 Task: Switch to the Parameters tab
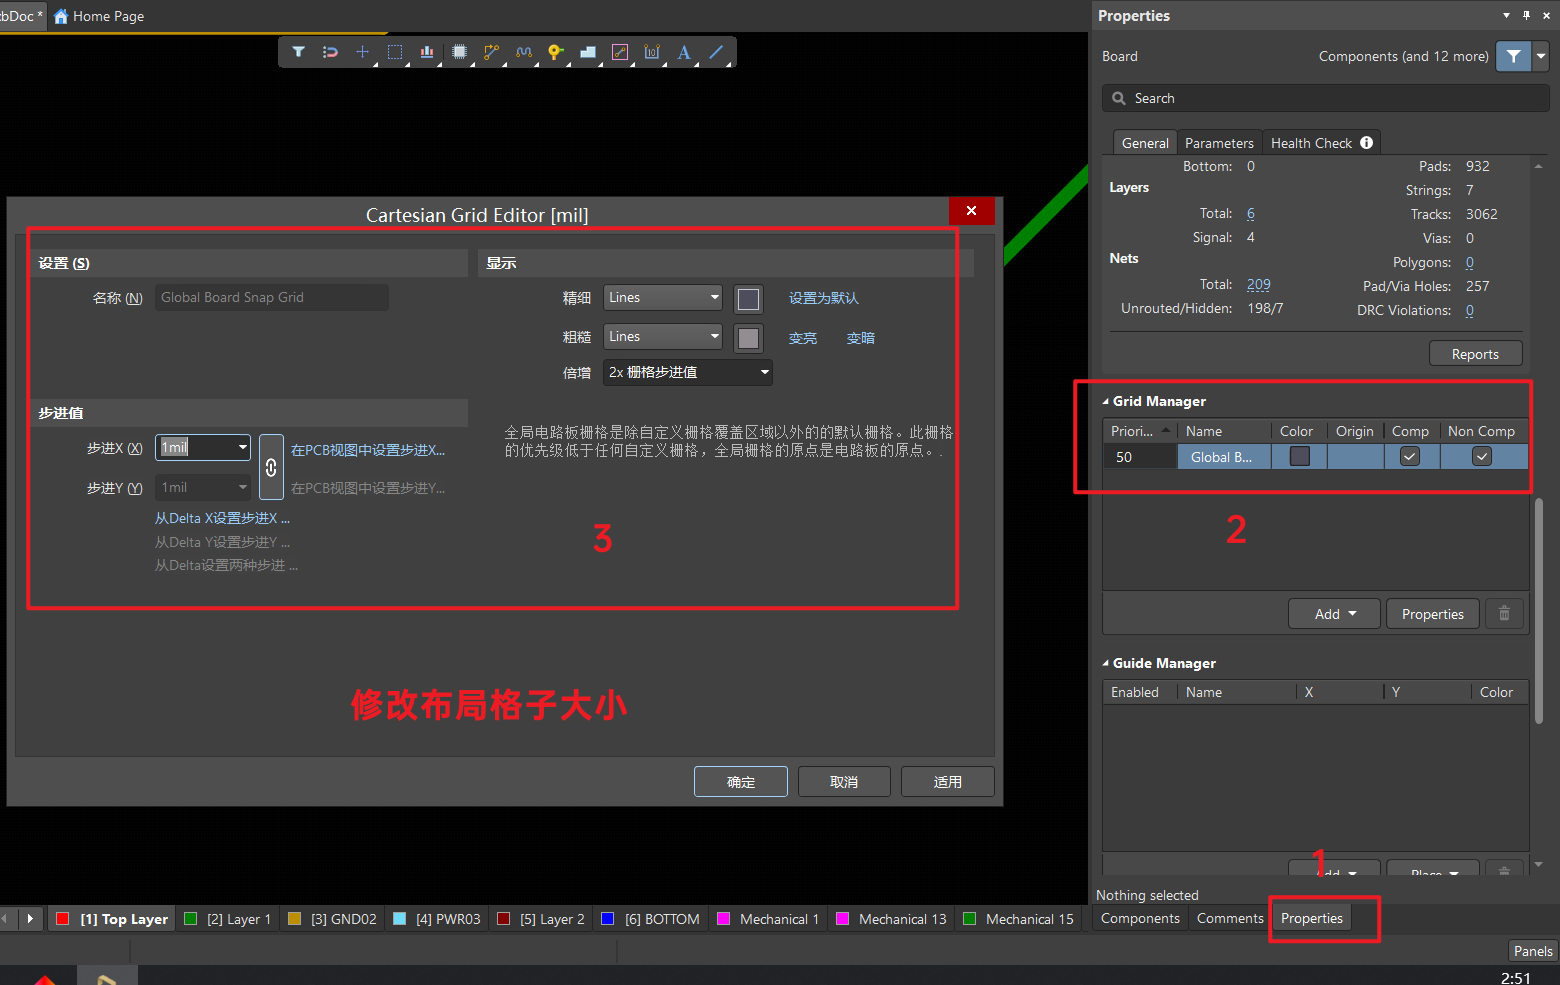pos(1218,143)
